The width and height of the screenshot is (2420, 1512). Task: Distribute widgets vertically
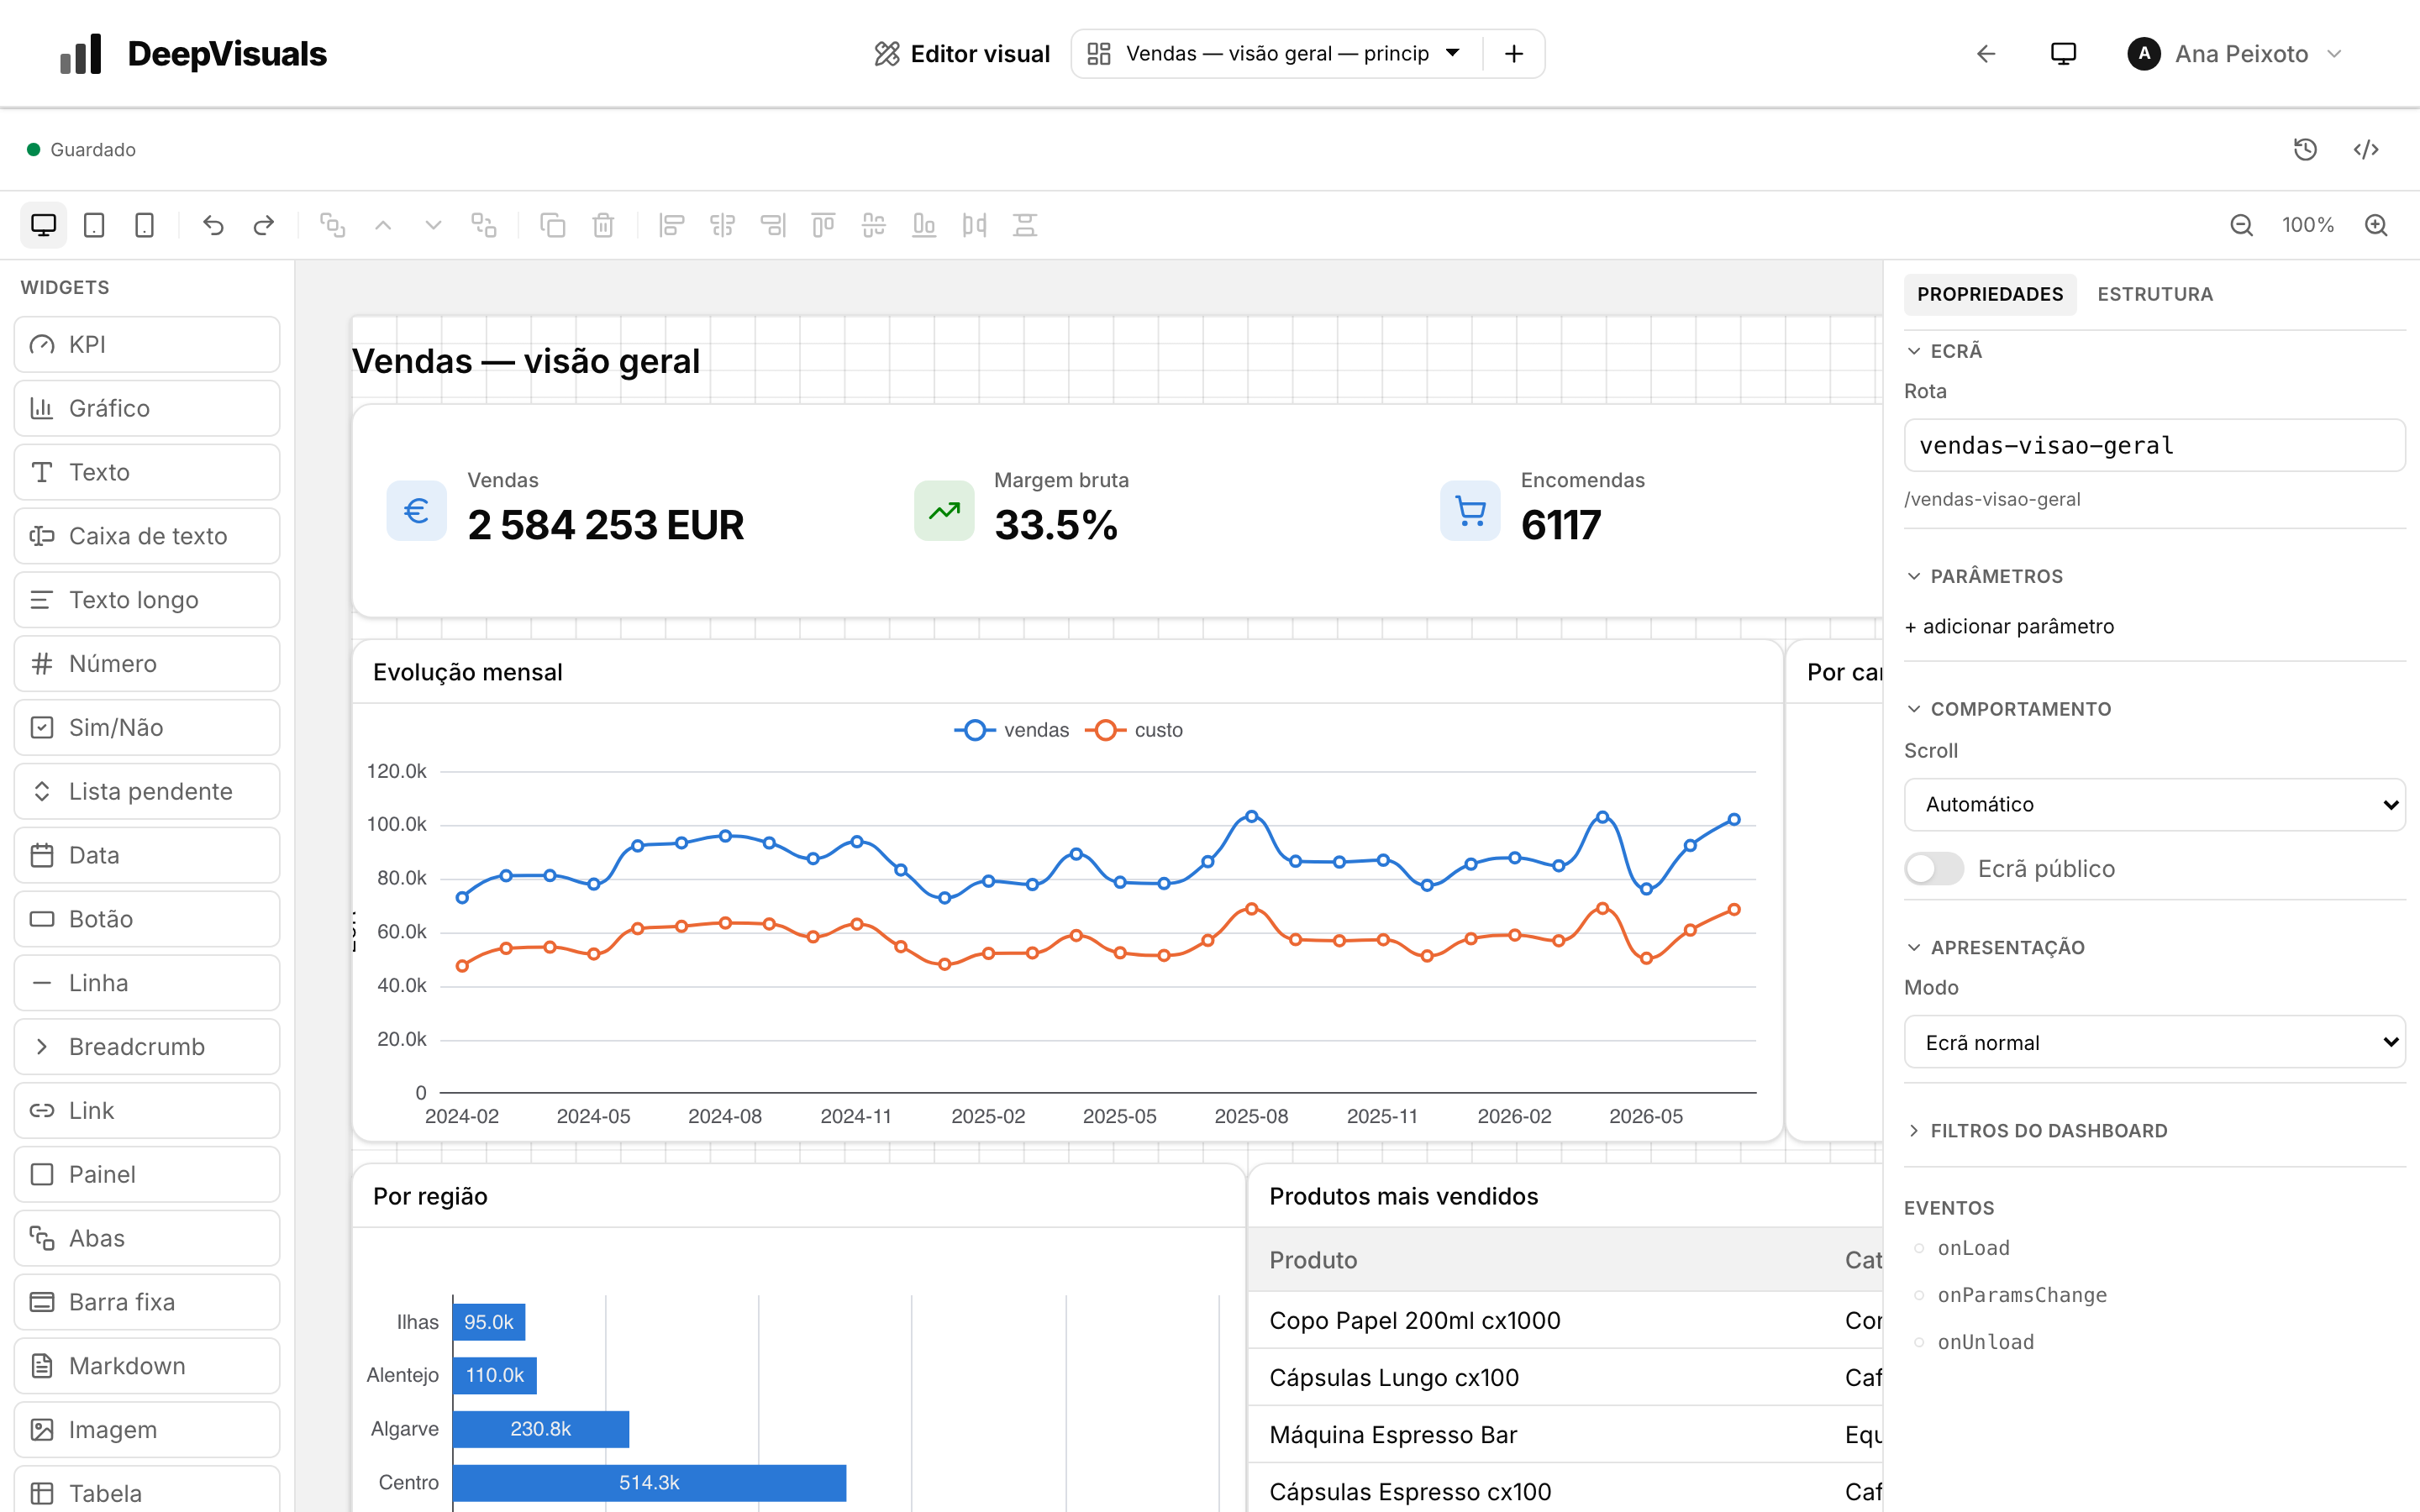click(1025, 225)
